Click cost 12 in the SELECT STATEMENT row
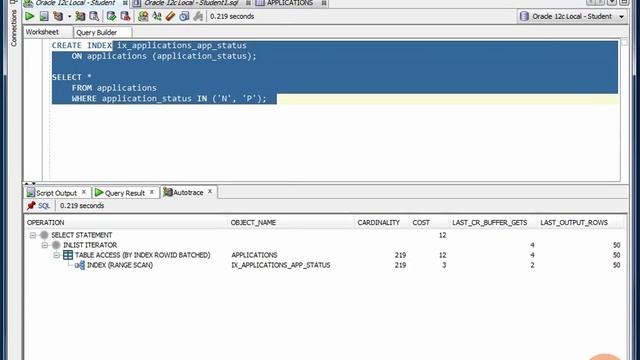This screenshot has width=640, height=360. click(x=442, y=235)
